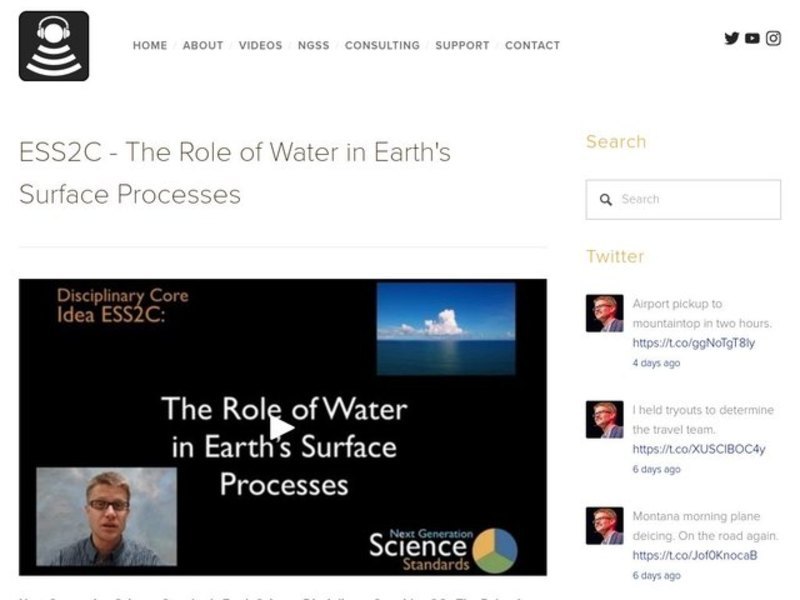Click avatar beside Montana plane deicing tweet
This screenshot has width=800, height=600.
(x=604, y=526)
